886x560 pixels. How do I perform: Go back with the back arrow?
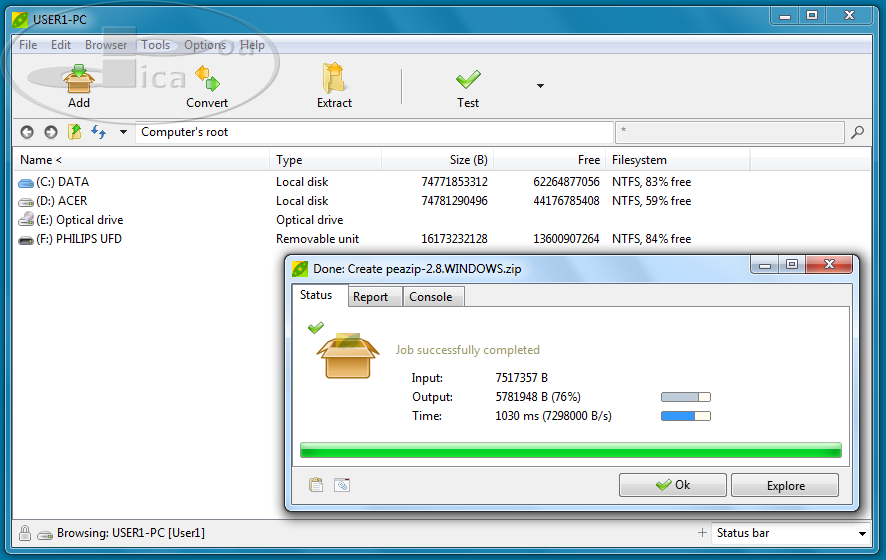coord(27,132)
